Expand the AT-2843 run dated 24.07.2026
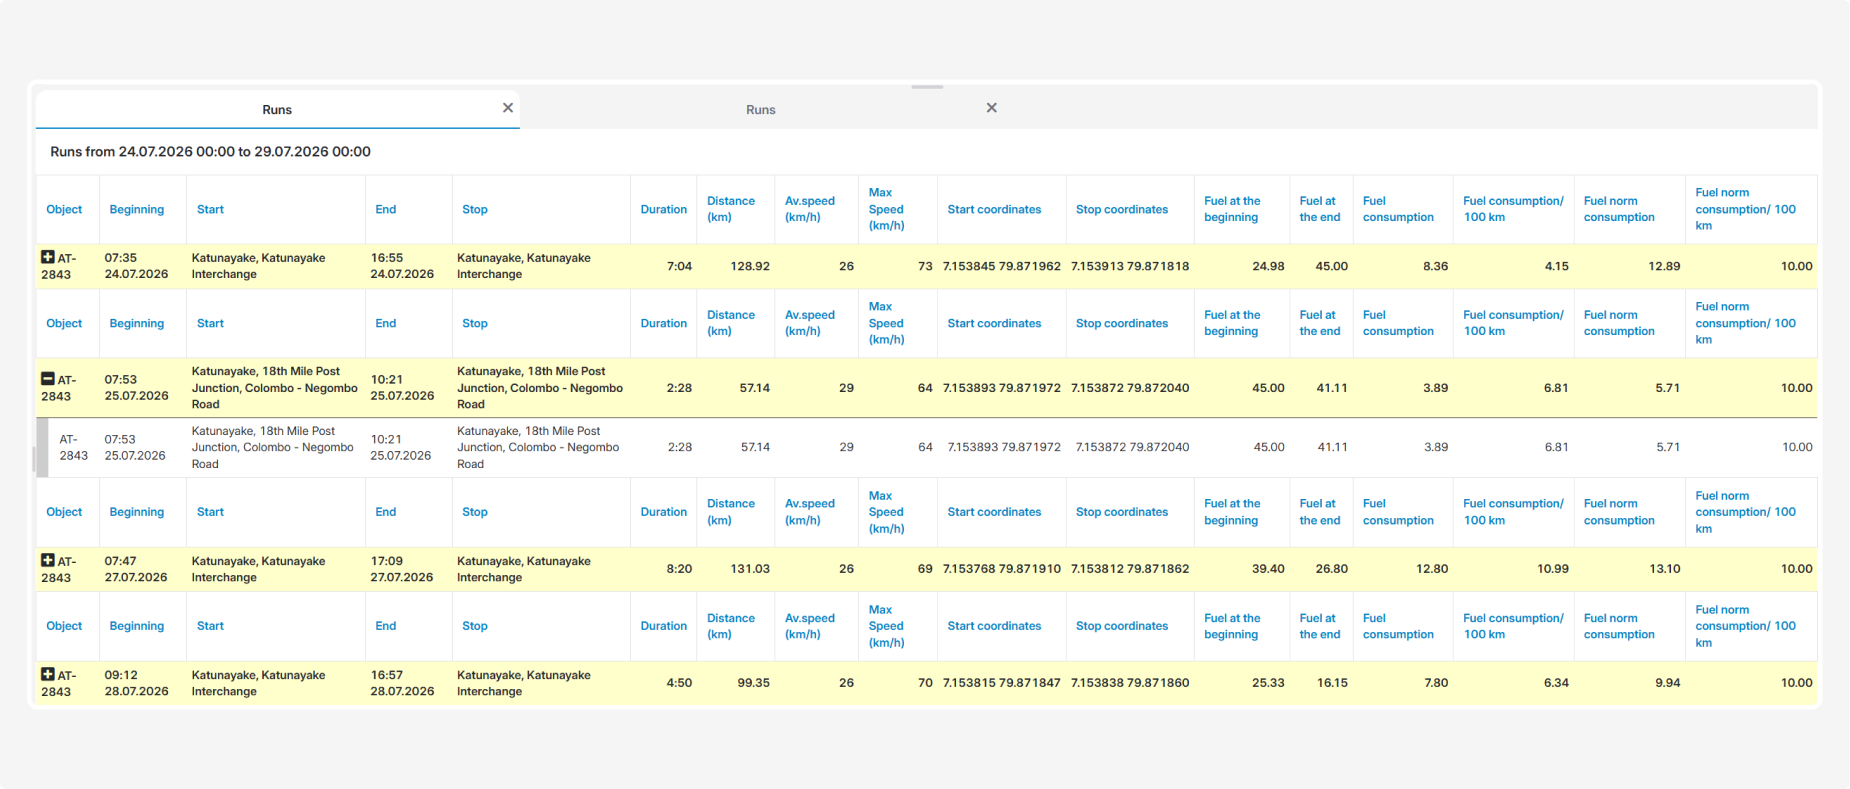The image size is (1850, 789). coord(47,257)
